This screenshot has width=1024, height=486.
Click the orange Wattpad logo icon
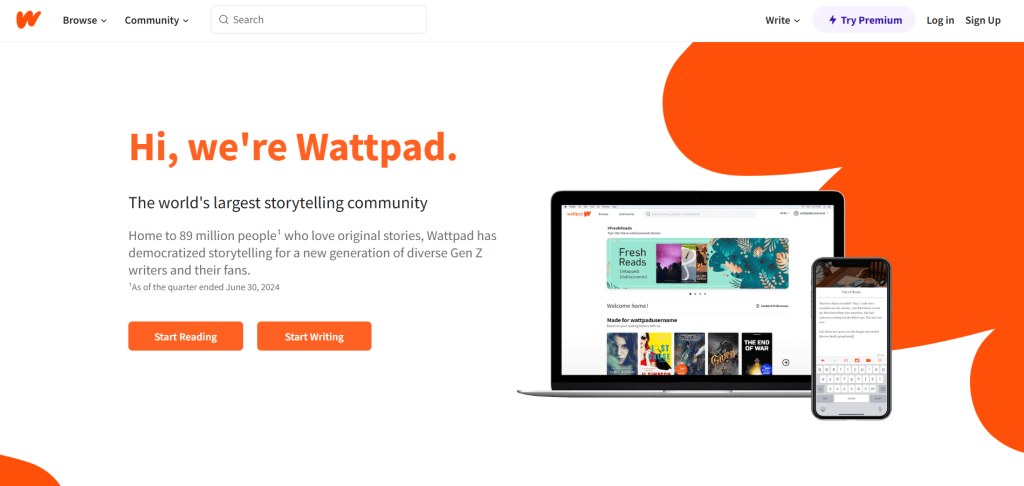tap(29, 20)
